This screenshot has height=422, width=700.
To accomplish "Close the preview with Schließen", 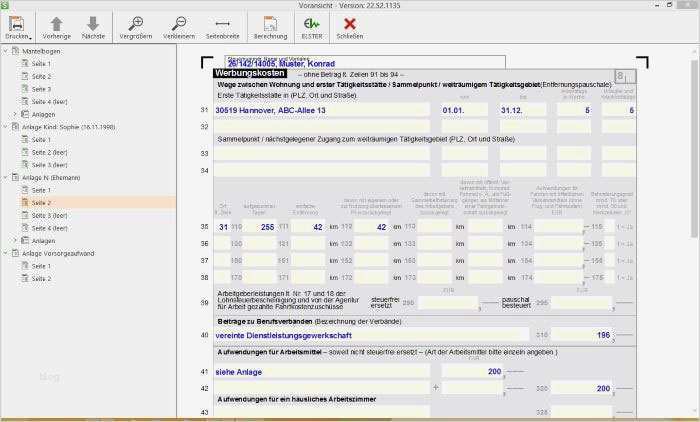I will [x=349, y=23].
